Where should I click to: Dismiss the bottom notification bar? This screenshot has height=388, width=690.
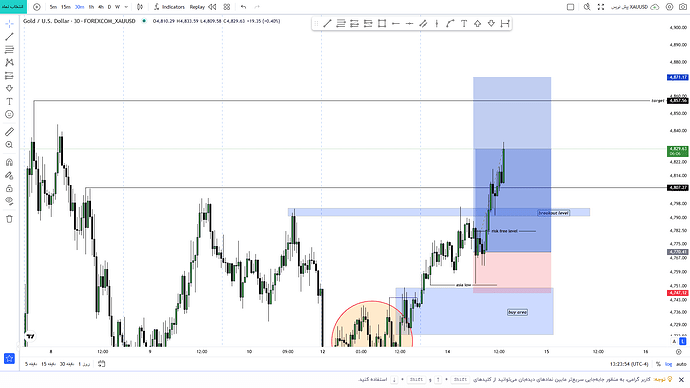tap(681, 380)
